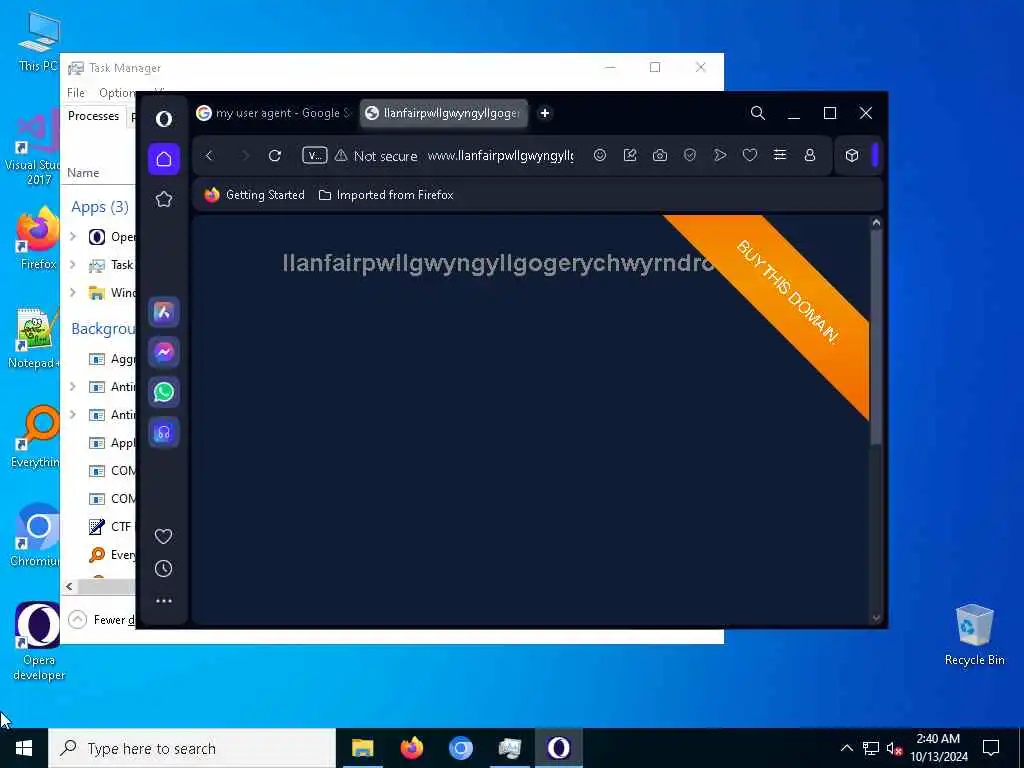This screenshot has width=1024, height=768.
Task: Open Easy Setup sliders icon
Action: (x=780, y=155)
